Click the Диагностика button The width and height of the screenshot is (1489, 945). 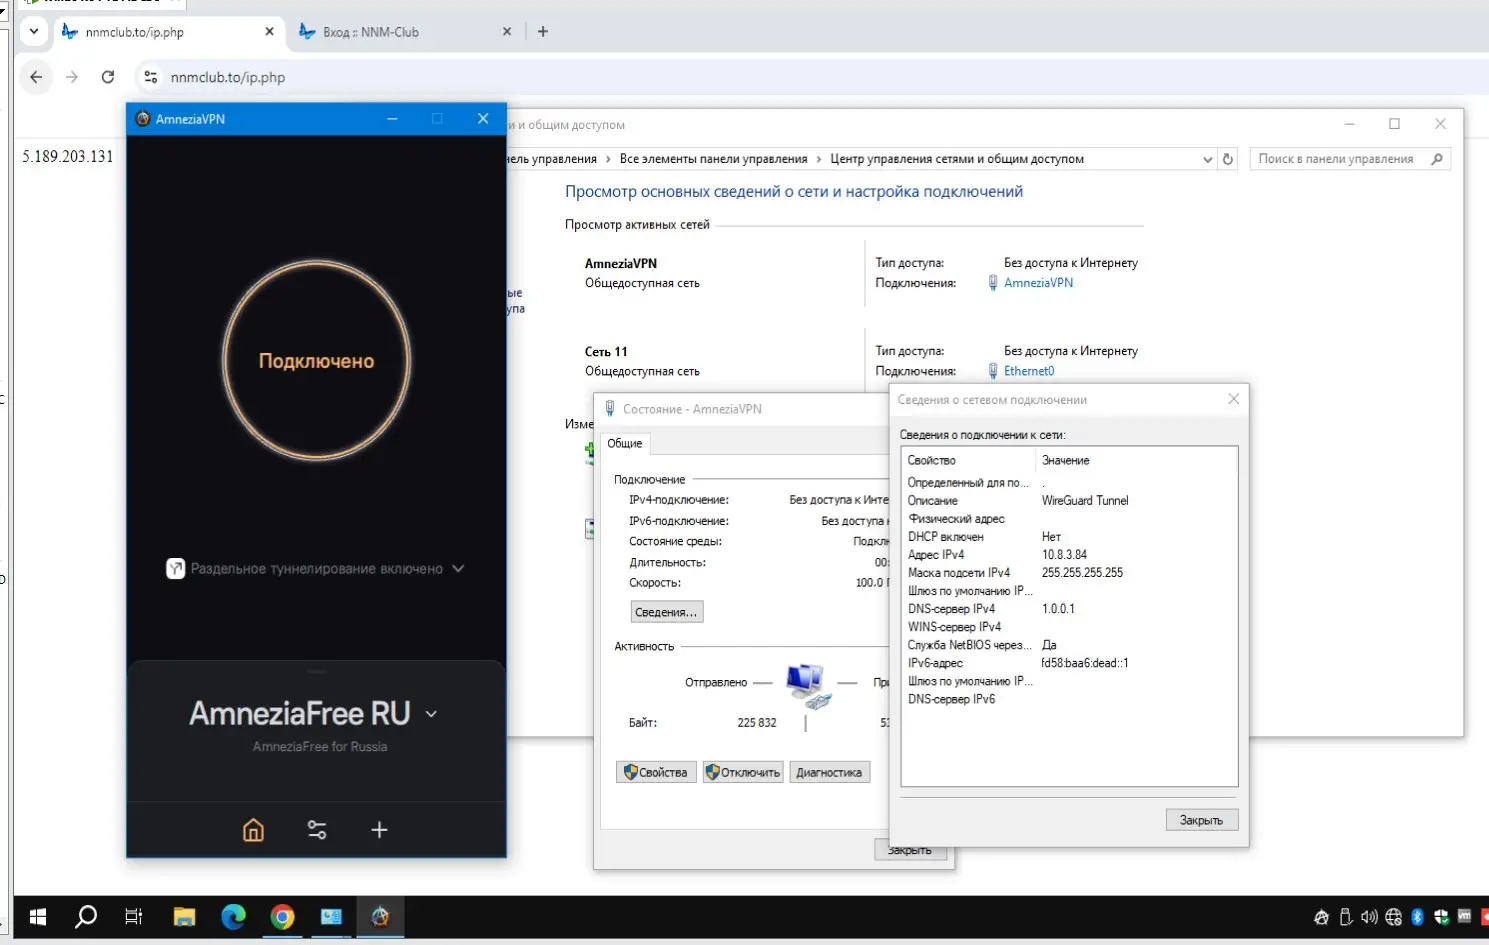point(829,772)
